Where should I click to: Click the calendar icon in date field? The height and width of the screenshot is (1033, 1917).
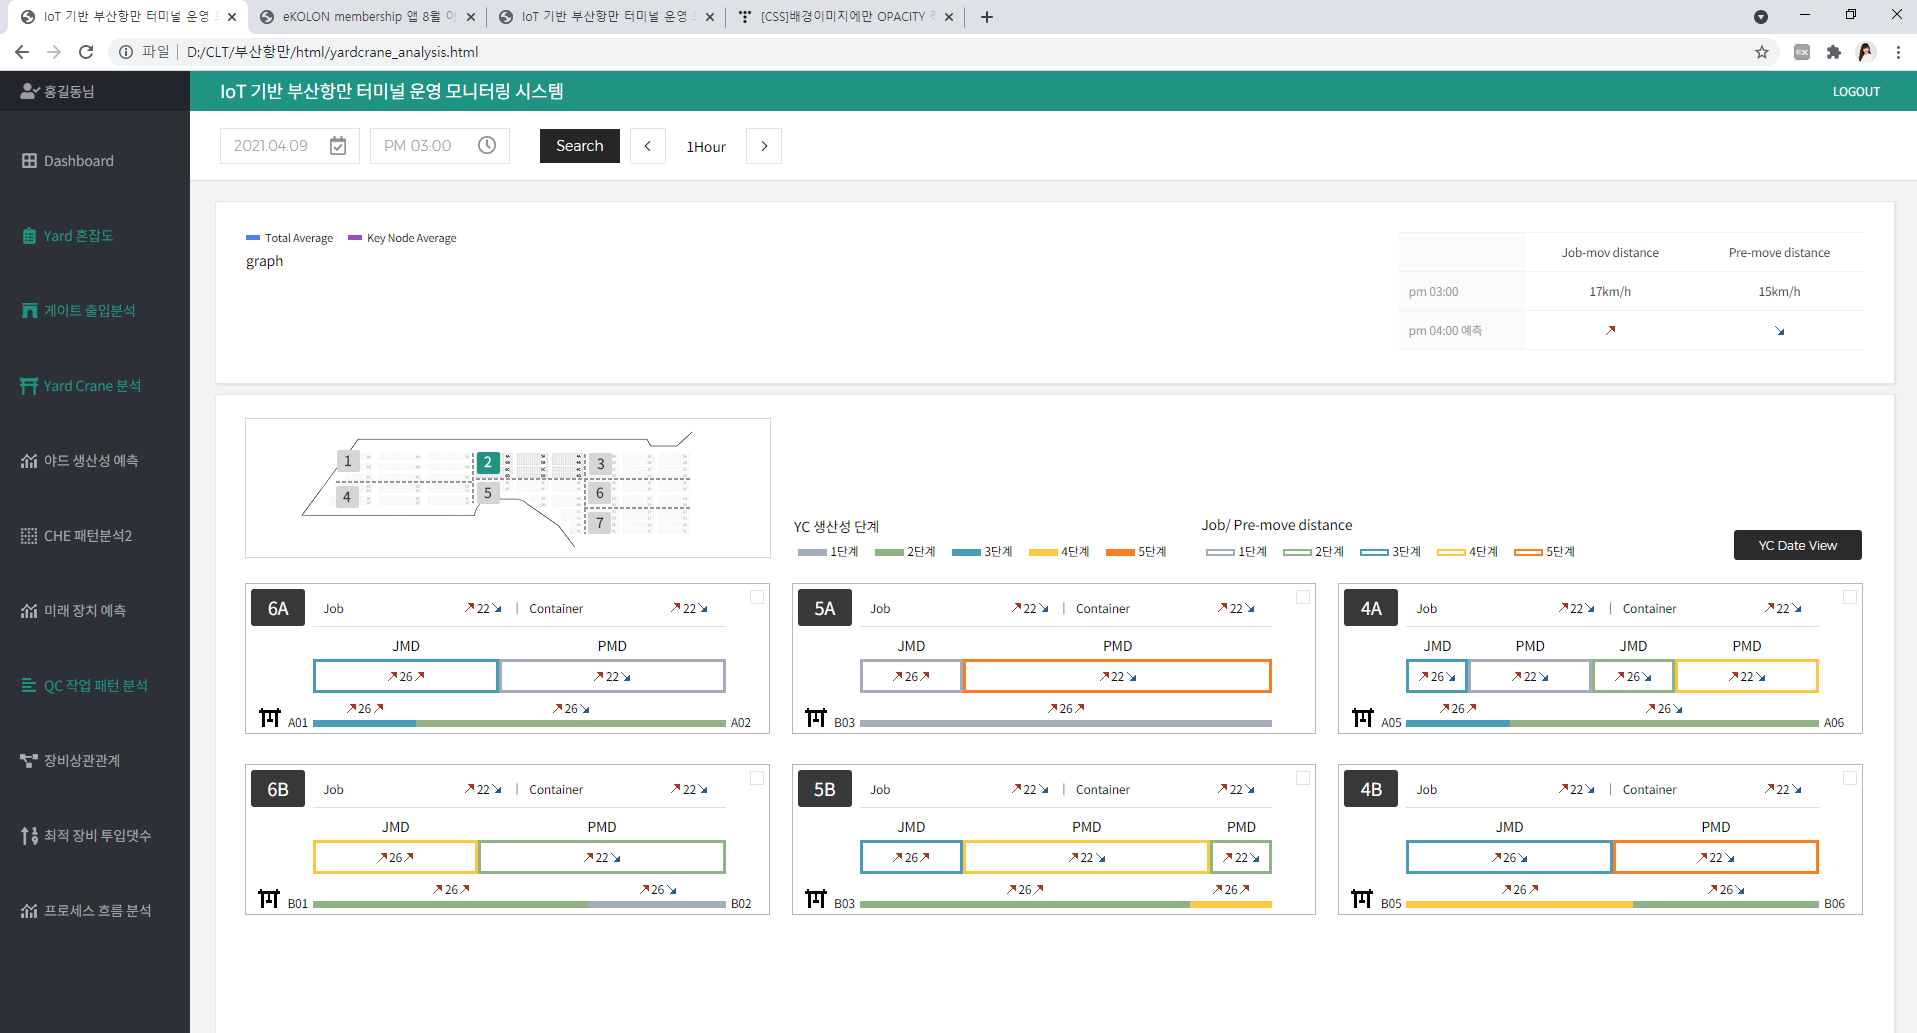[338, 146]
